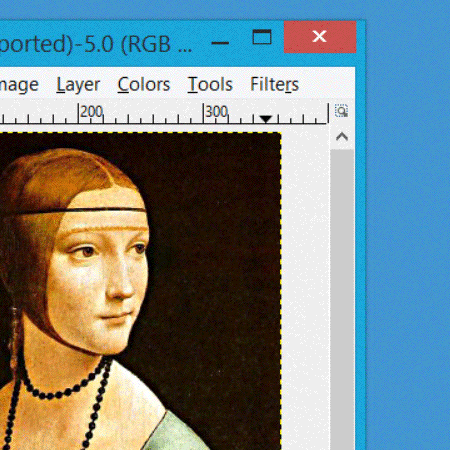Image resolution: width=450 pixels, height=450 pixels.
Task: Click the 200 mark on the horizontal ruler
Action: pyautogui.click(x=91, y=112)
